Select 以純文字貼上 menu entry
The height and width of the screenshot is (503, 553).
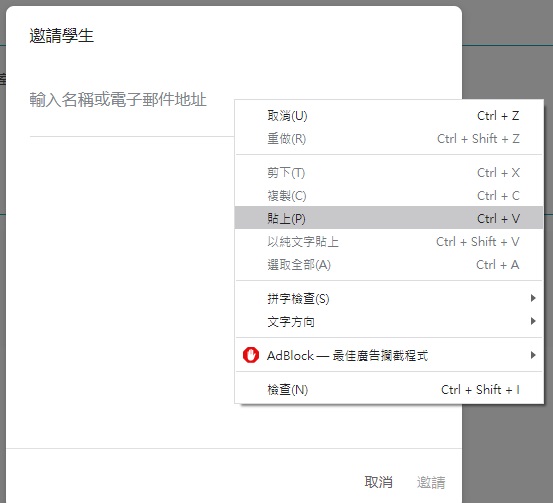[x=389, y=242]
